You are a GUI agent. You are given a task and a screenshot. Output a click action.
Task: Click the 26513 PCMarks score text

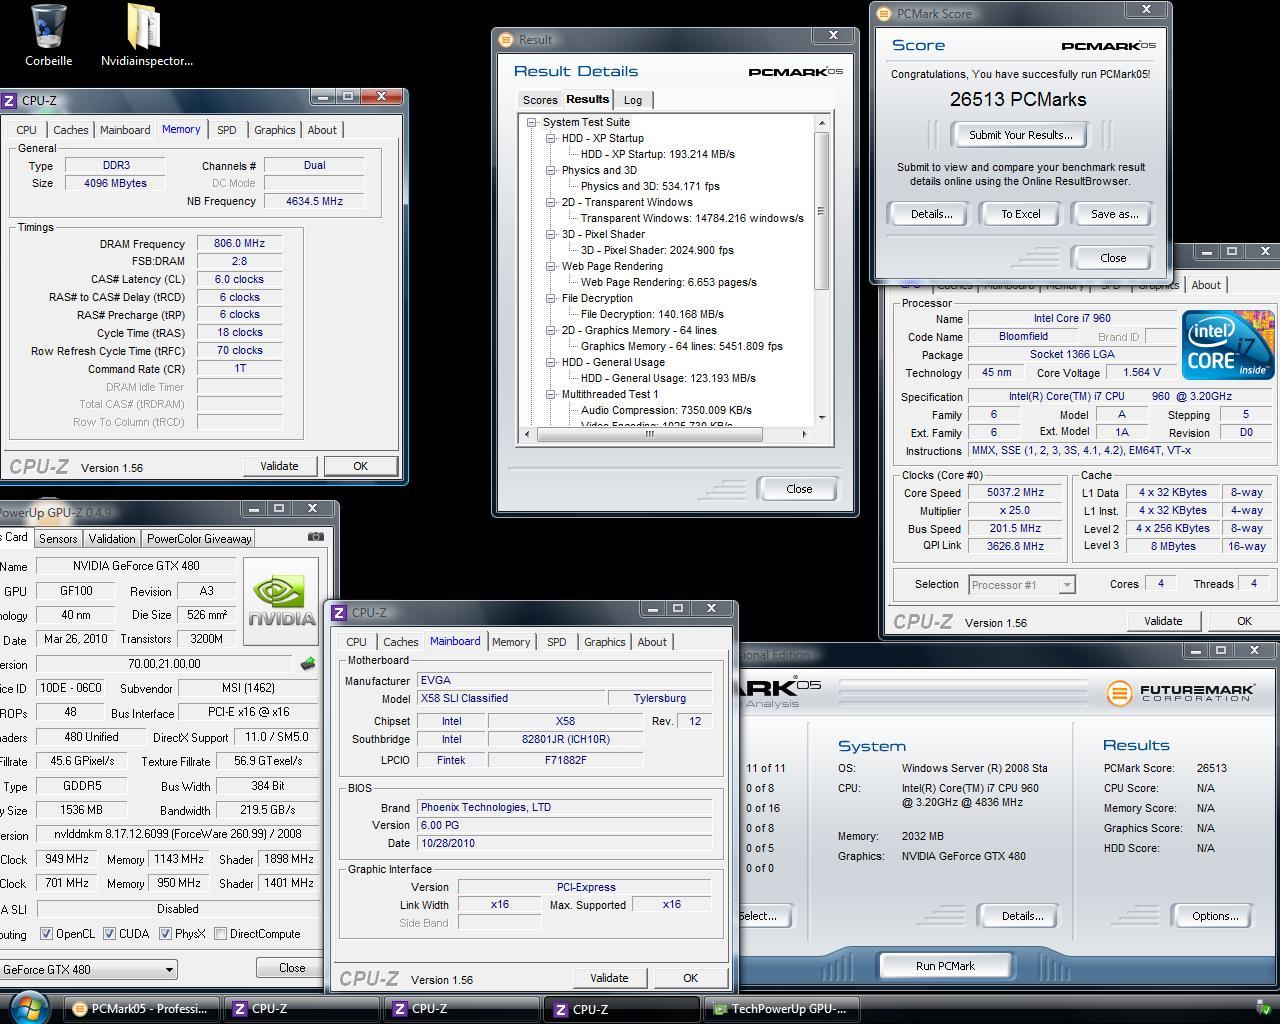(1018, 99)
